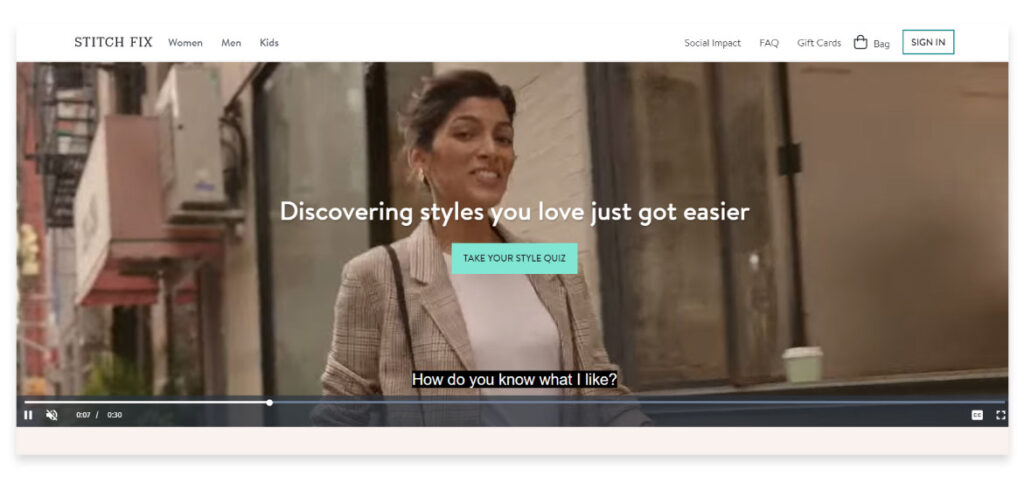Enter fullscreen video mode
This screenshot has height=477, width=1024.
tap(1000, 415)
